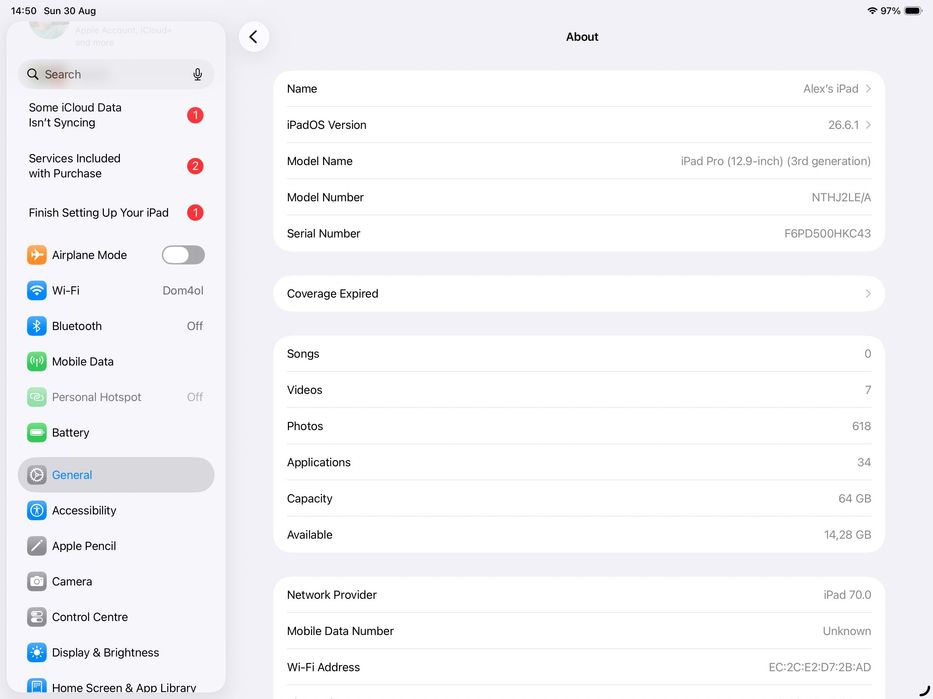Tap the Photos count 618

pos(861,426)
